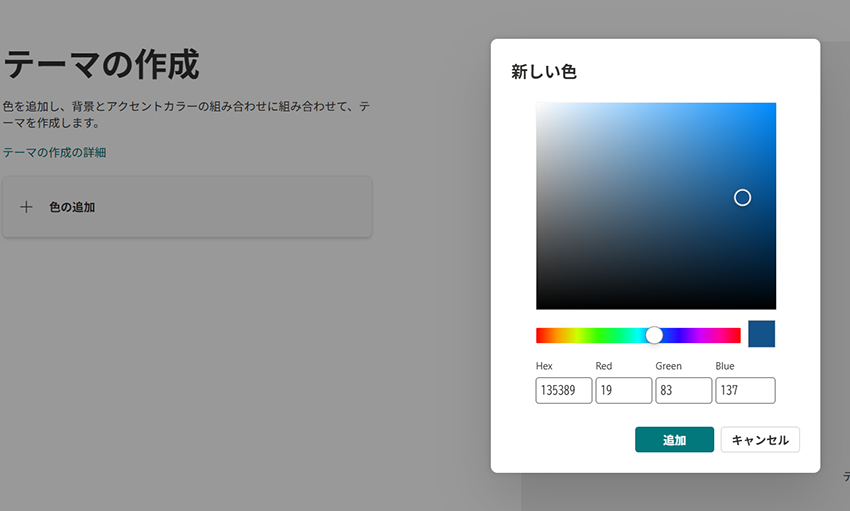Pick black at bottom of color field
Image resolution: width=850 pixels, height=511 pixels.
(x=655, y=306)
